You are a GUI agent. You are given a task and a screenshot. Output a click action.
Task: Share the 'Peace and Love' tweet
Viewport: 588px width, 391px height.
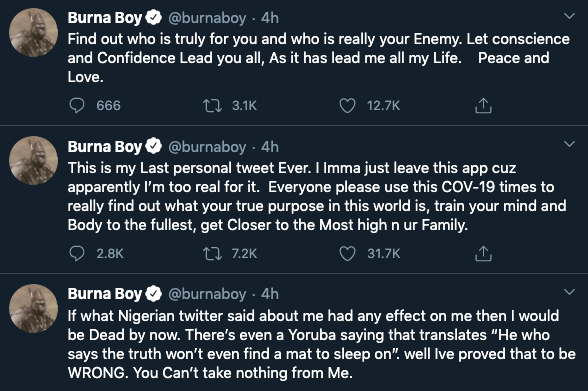(483, 106)
